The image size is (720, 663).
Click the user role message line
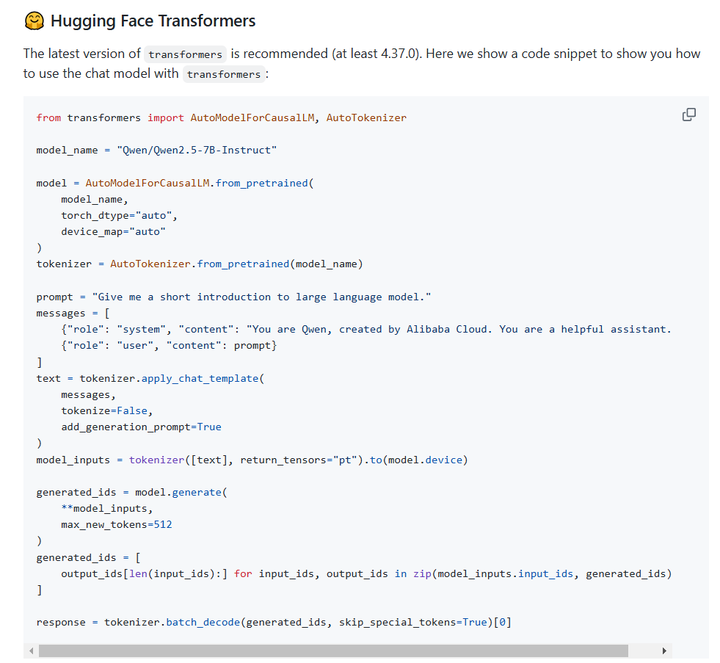(169, 345)
